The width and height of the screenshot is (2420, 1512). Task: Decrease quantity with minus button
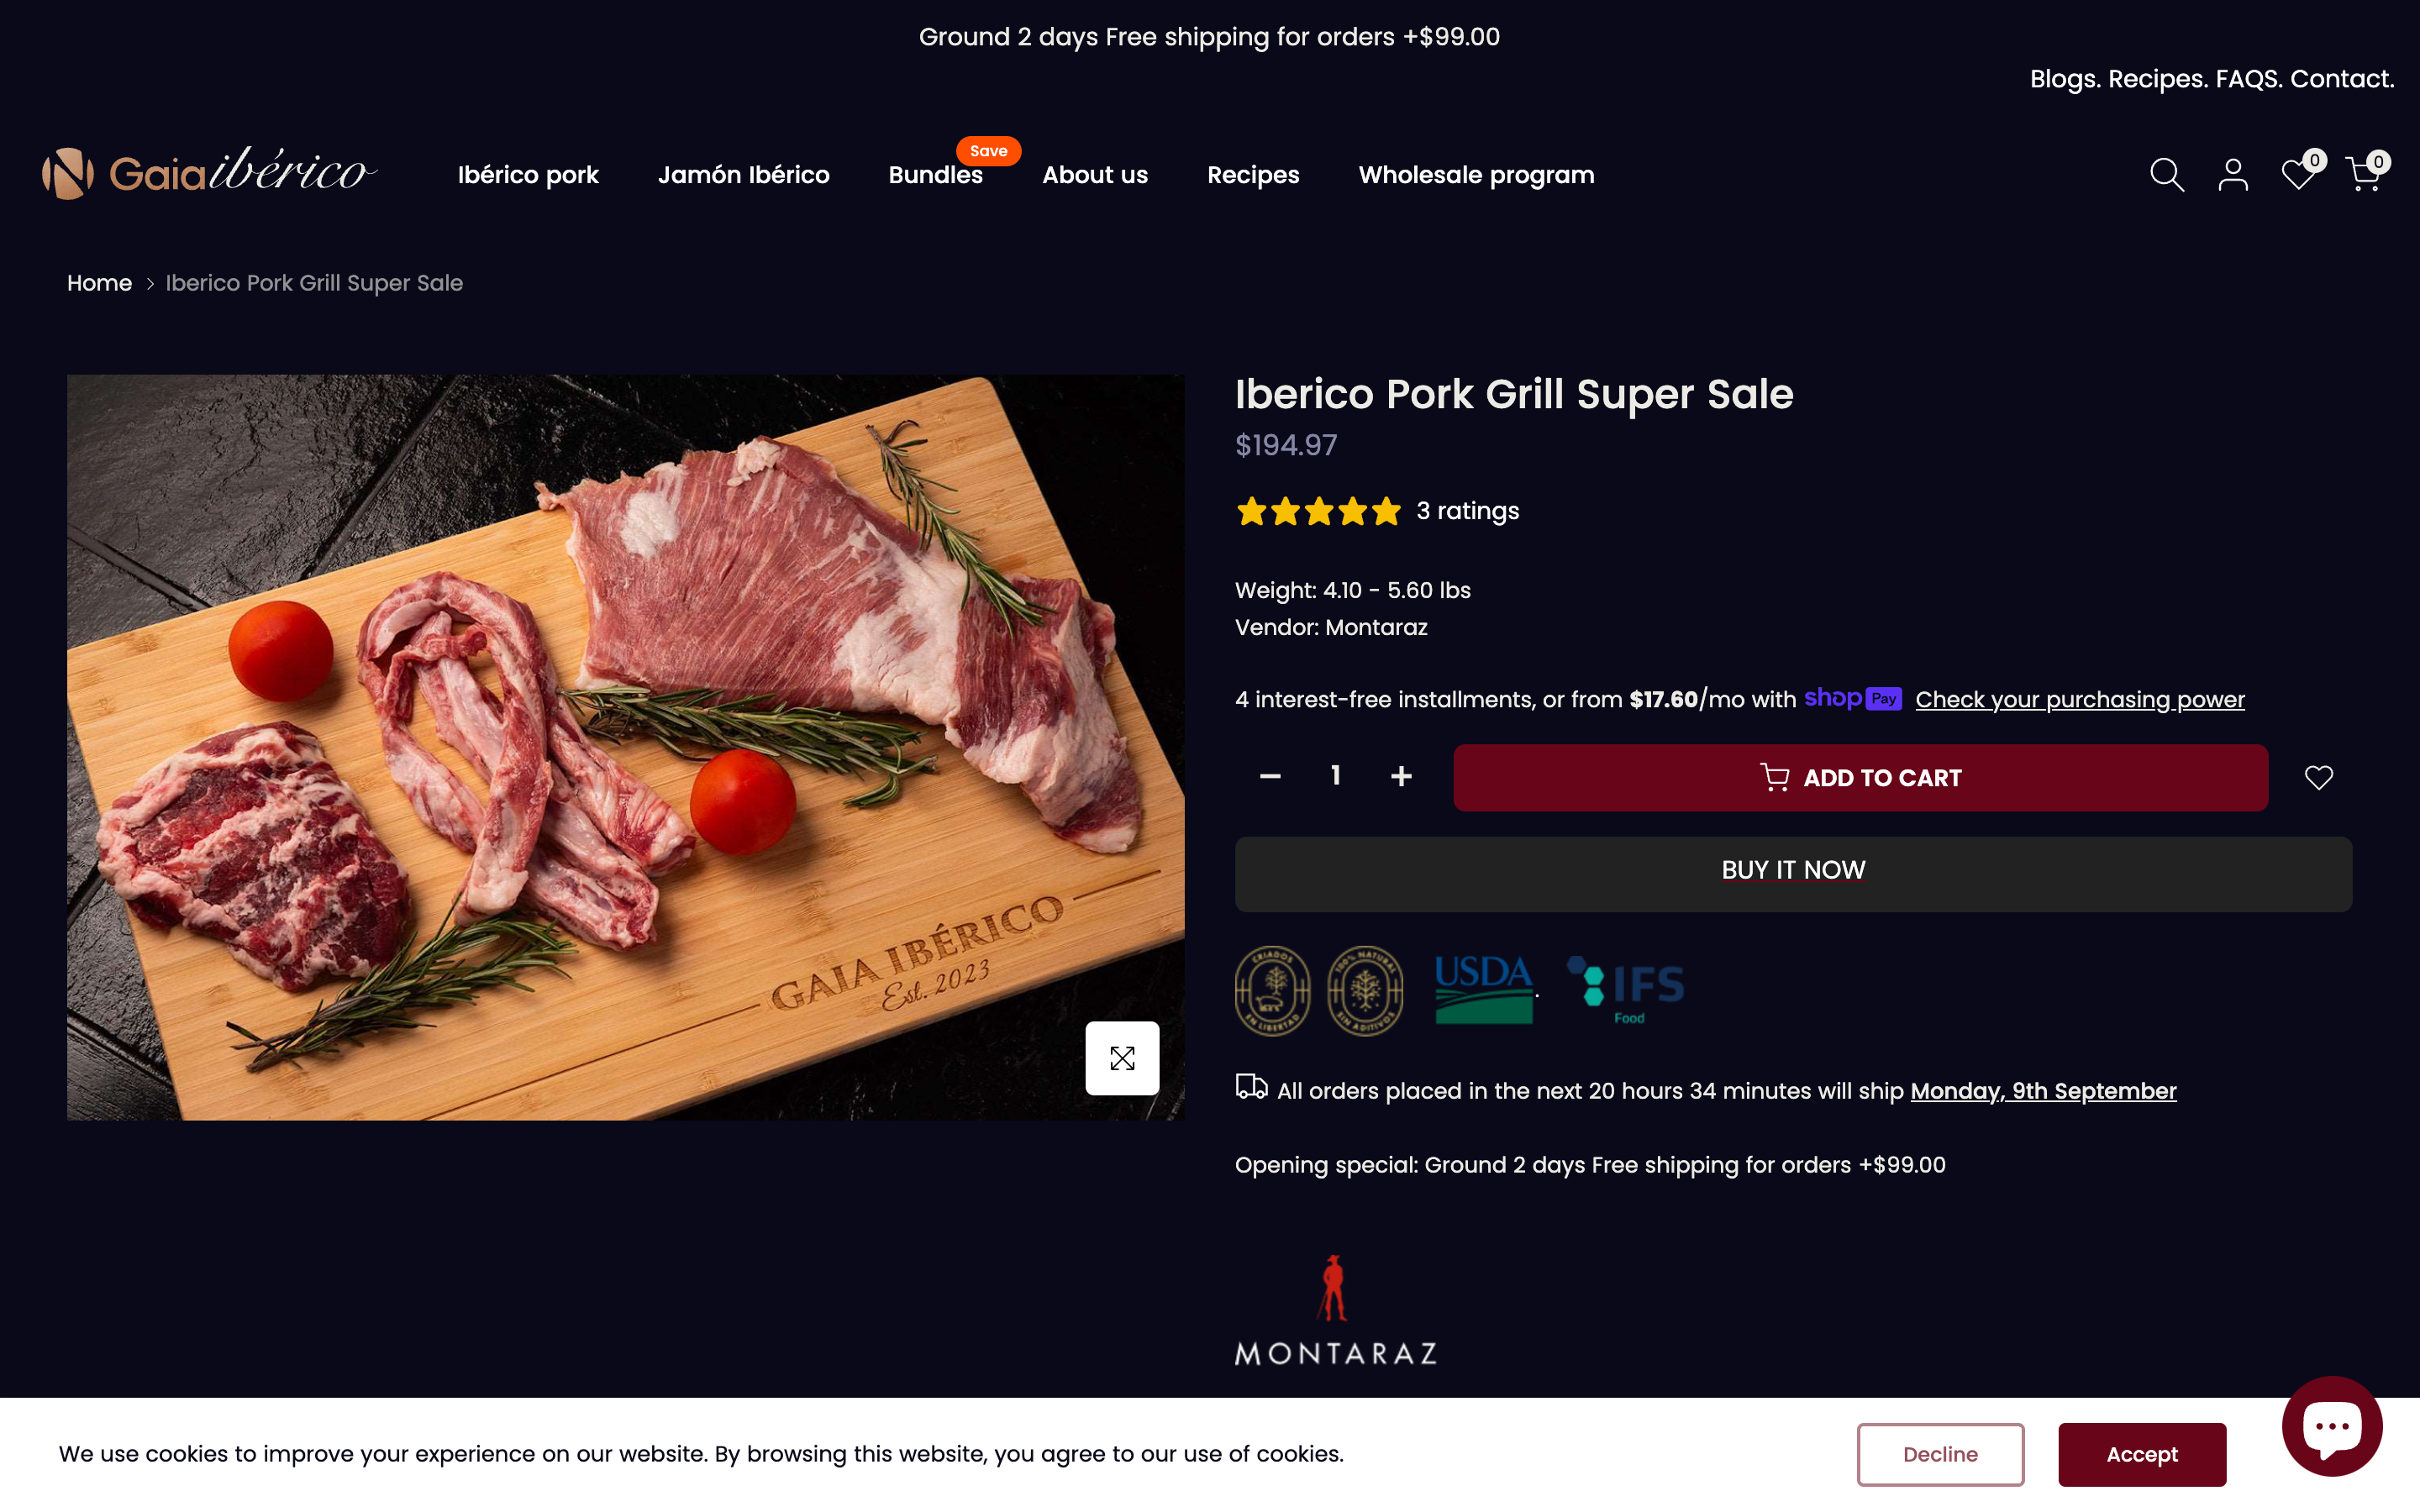point(1270,776)
